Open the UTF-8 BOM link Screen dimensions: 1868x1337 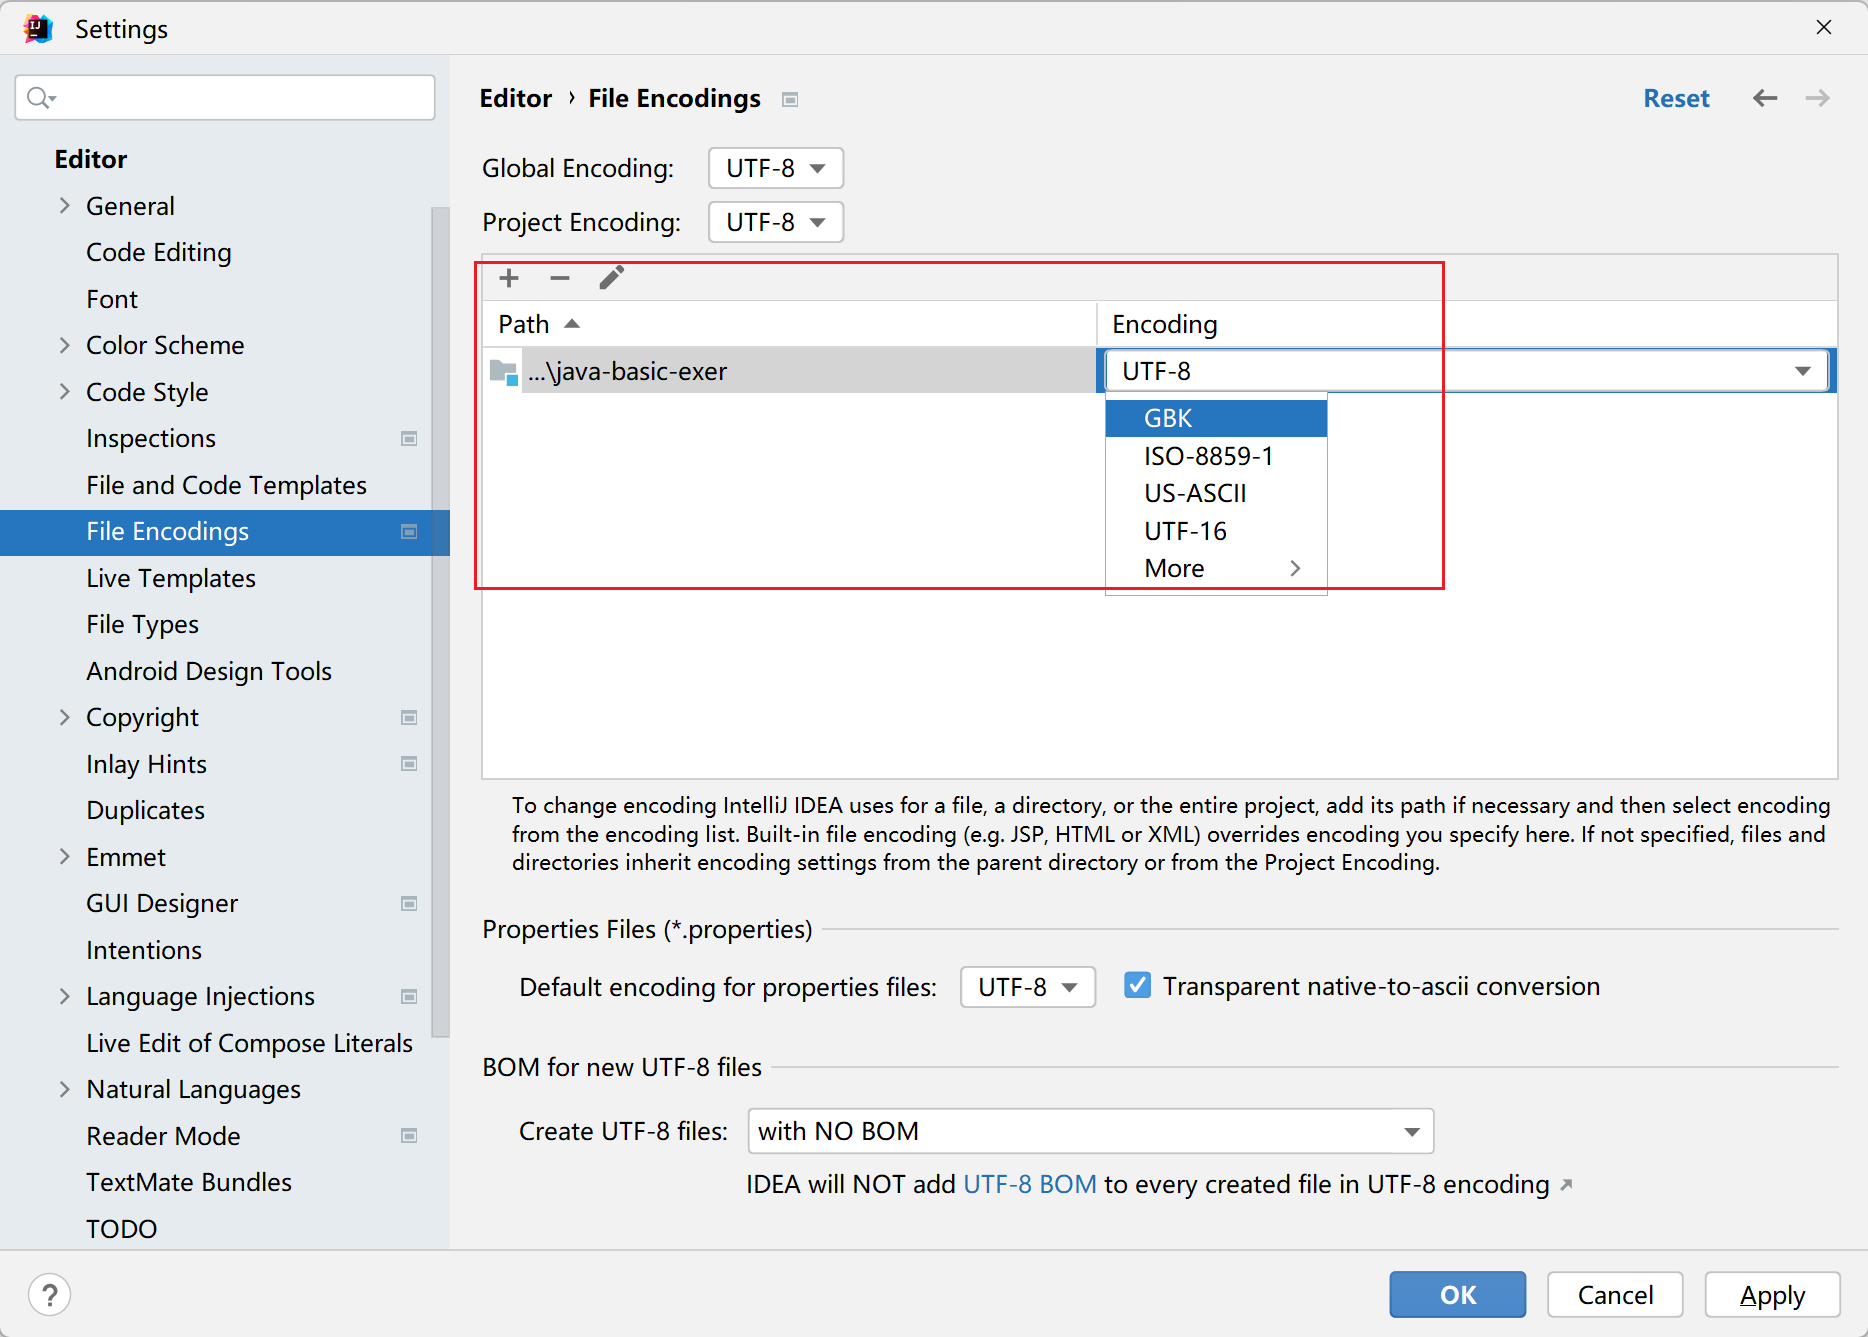tap(1029, 1185)
